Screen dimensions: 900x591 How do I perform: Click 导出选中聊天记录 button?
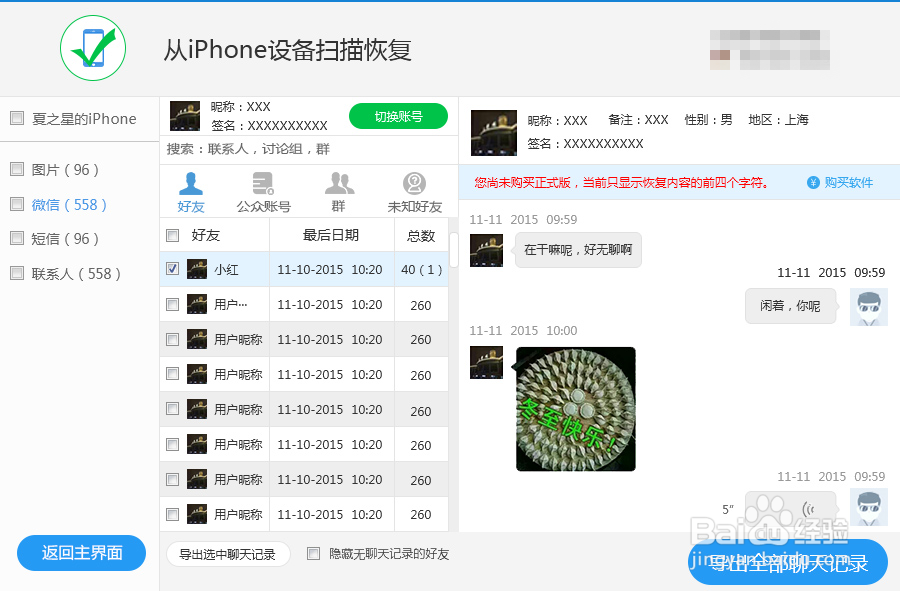click(228, 554)
